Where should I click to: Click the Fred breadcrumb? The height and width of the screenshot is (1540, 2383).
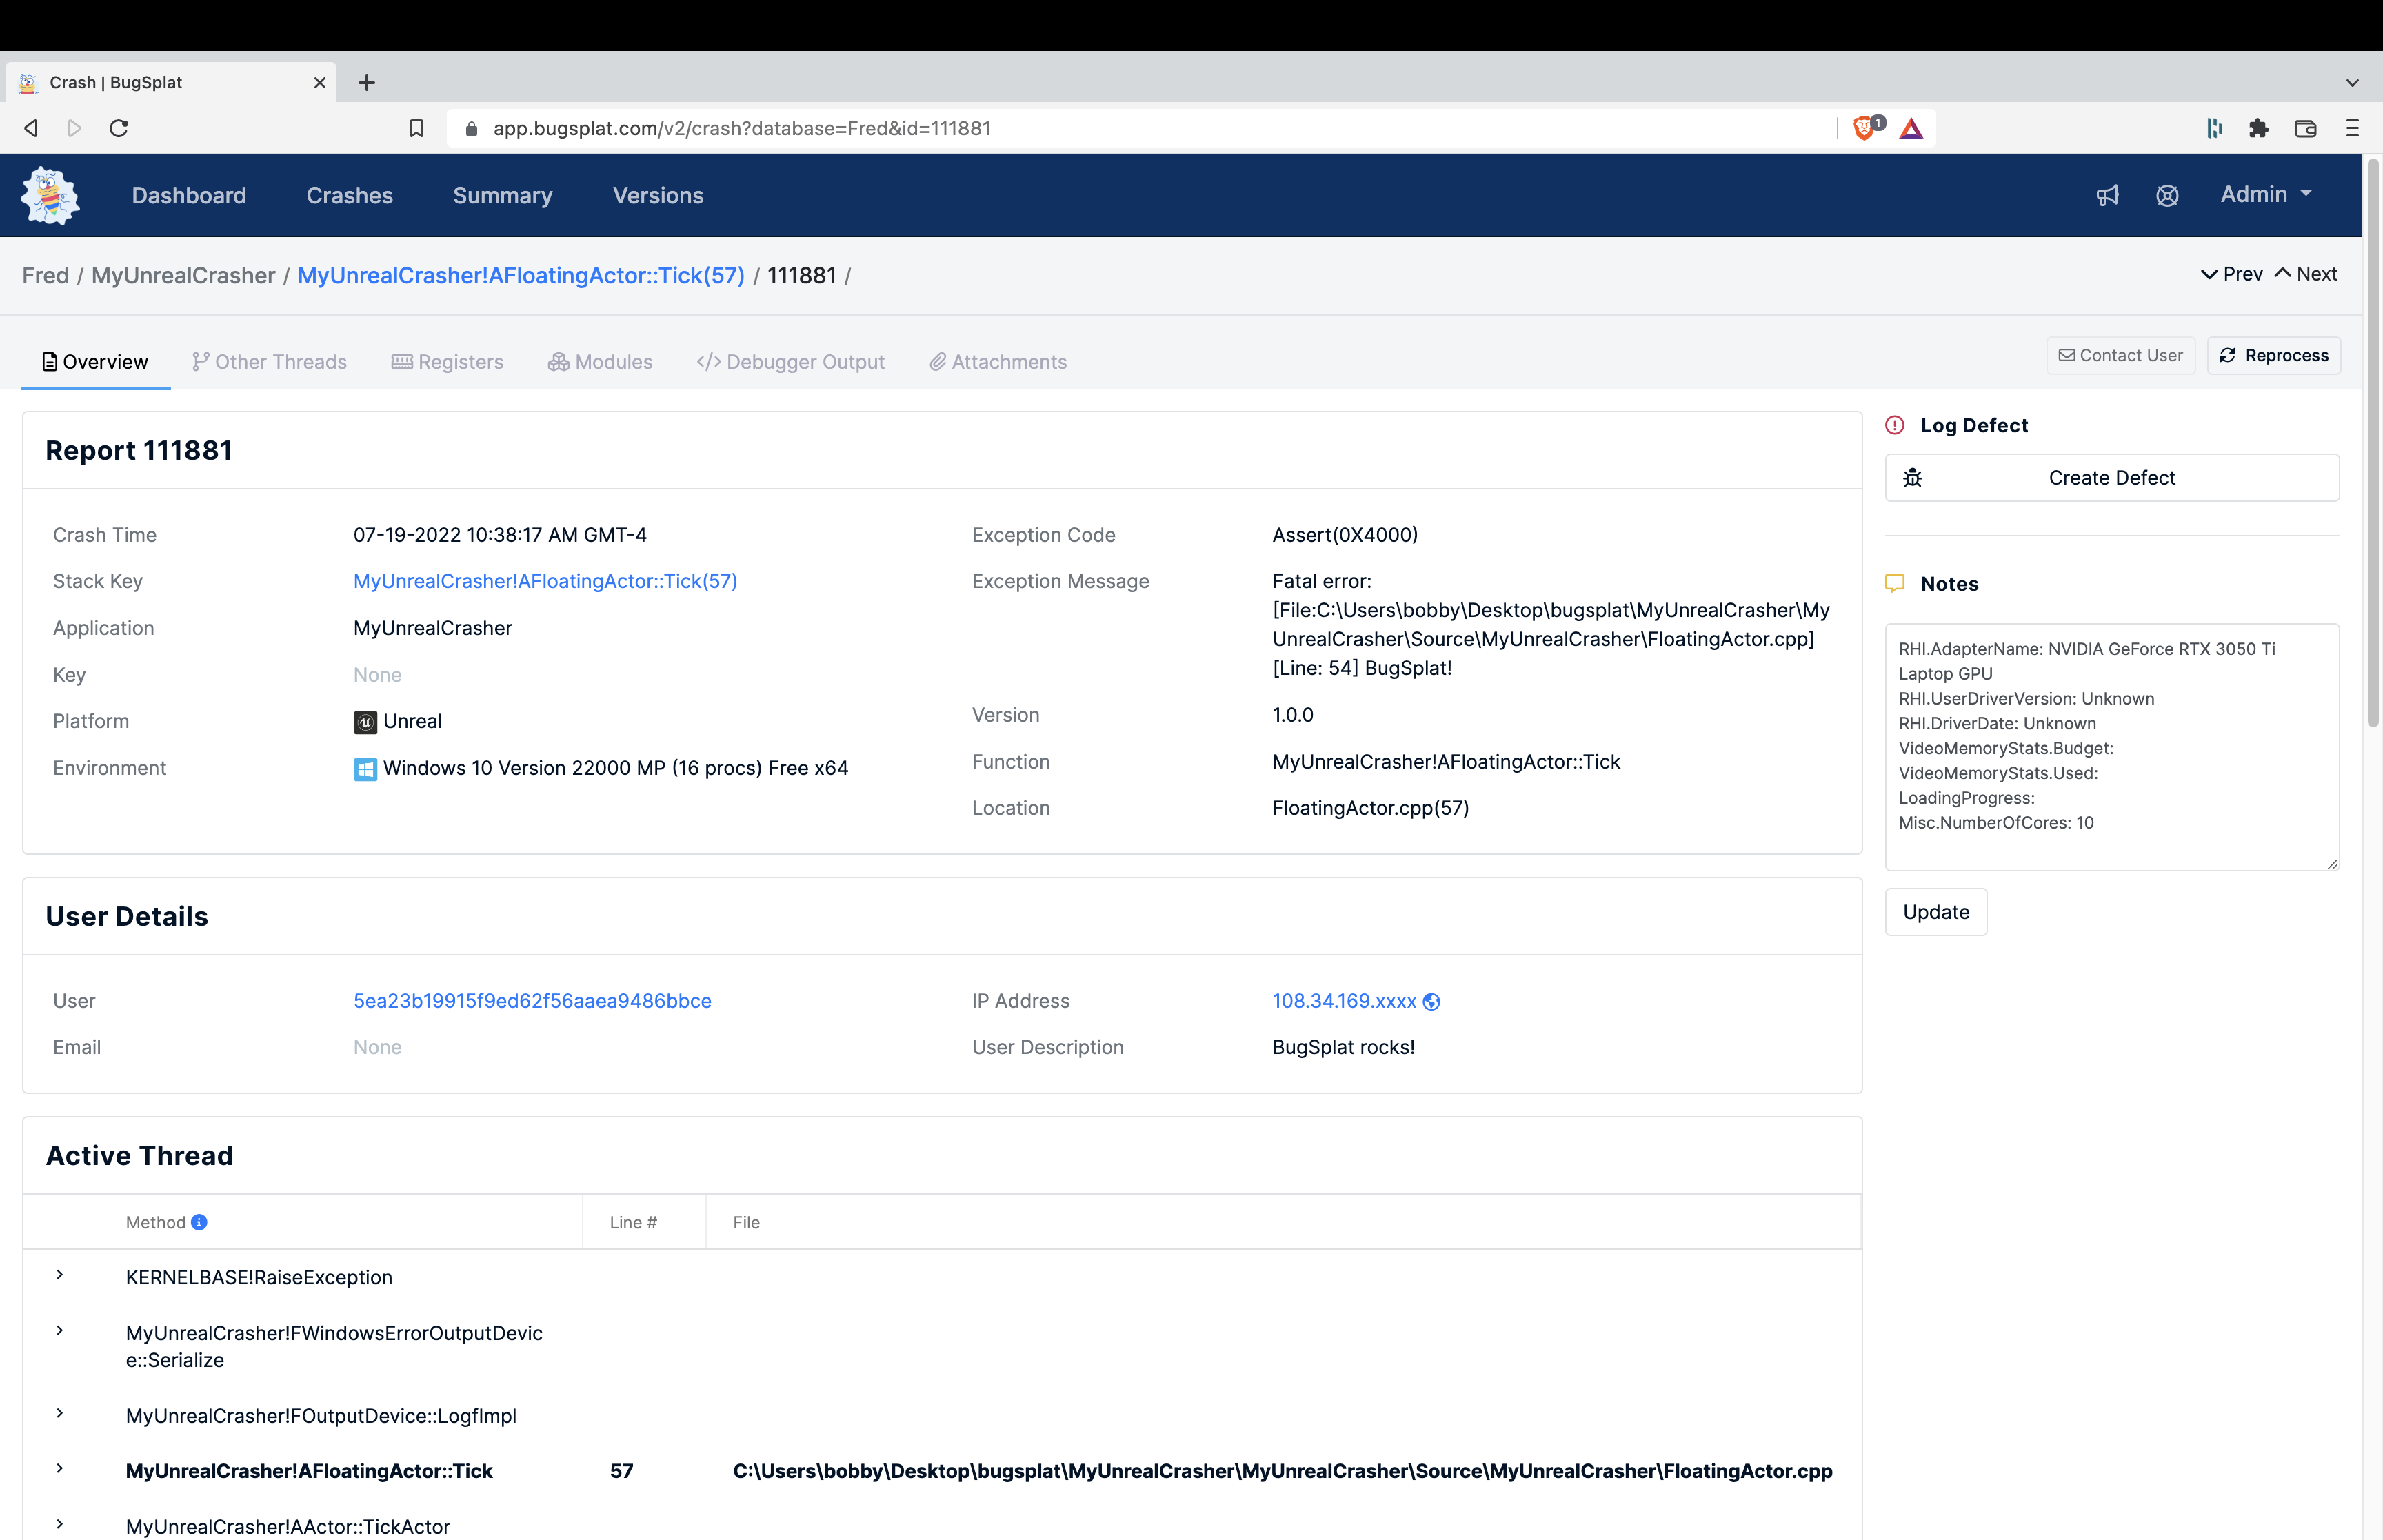coord(45,276)
